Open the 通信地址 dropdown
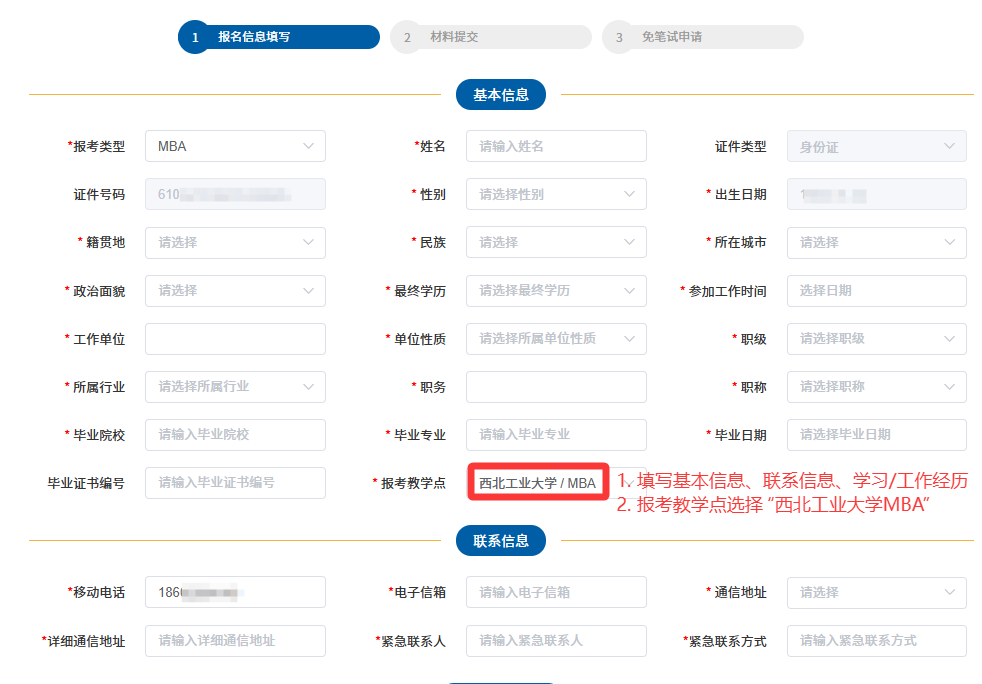Image resolution: width=982 pixels, height=684 pixels. click(875, 592)
